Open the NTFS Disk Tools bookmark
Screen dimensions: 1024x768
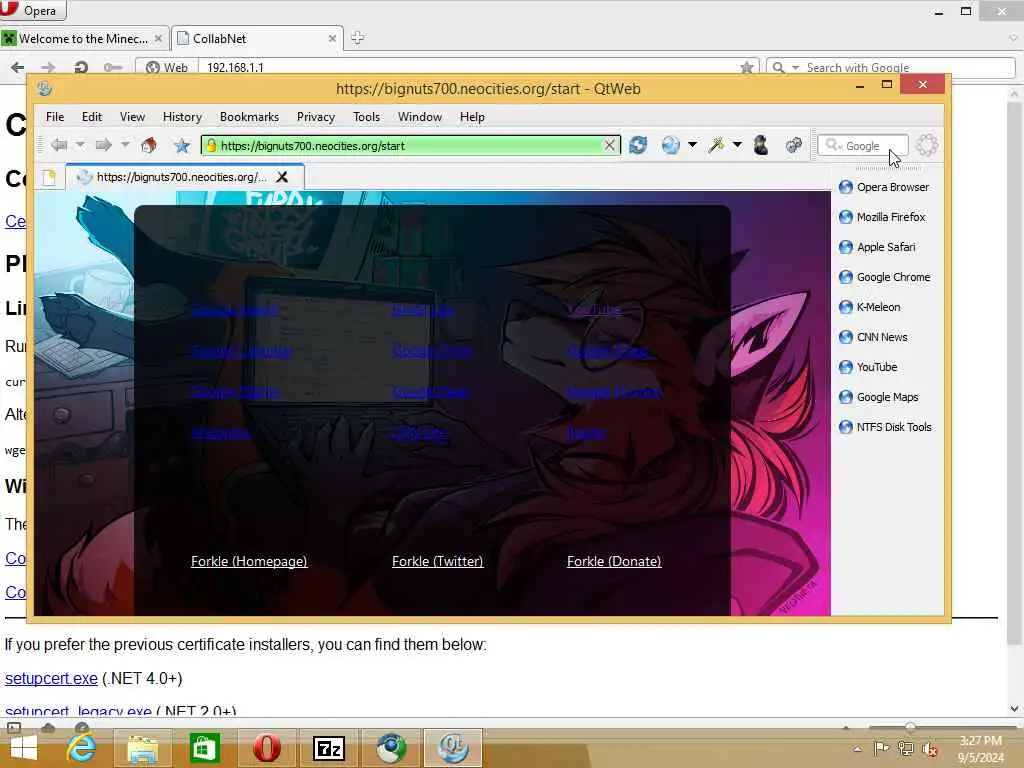coord(886,427)
